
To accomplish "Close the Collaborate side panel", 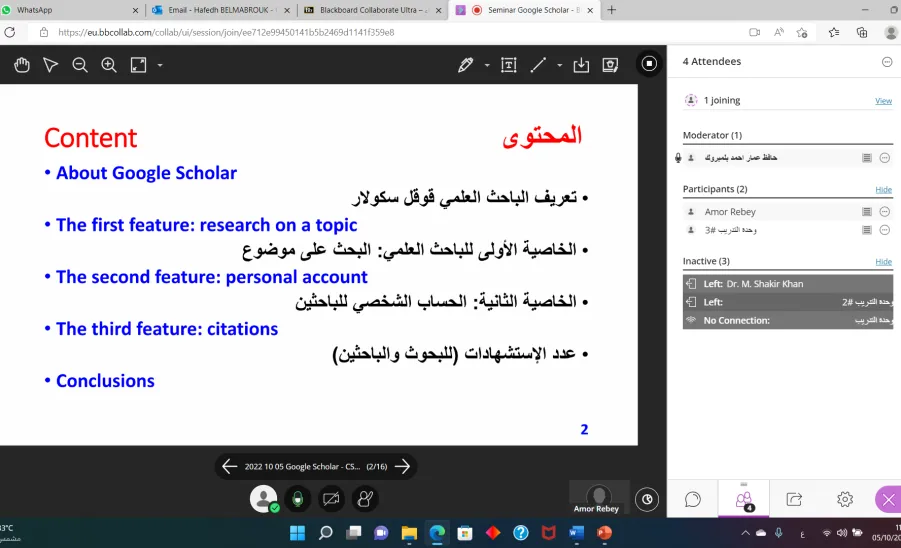I will coord(888,500).
